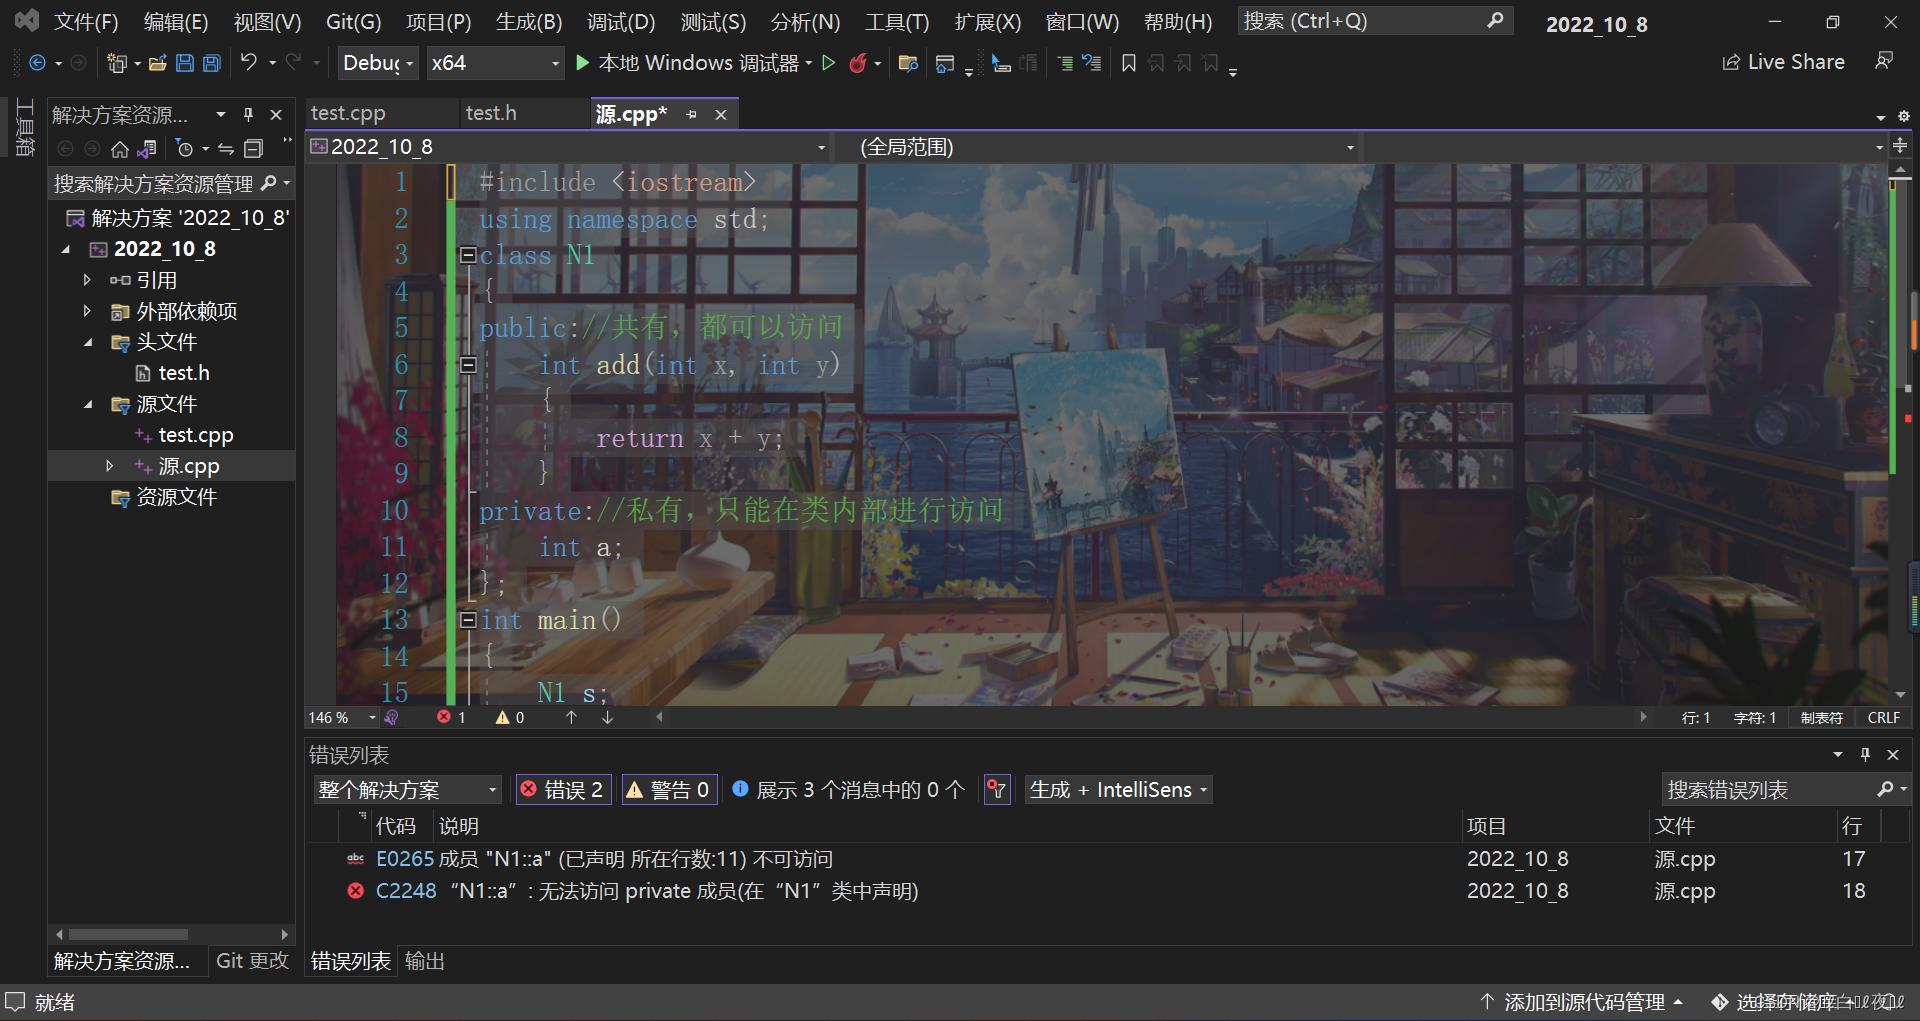Click the home icon in Solution Explorer

(x=120, y=149)
